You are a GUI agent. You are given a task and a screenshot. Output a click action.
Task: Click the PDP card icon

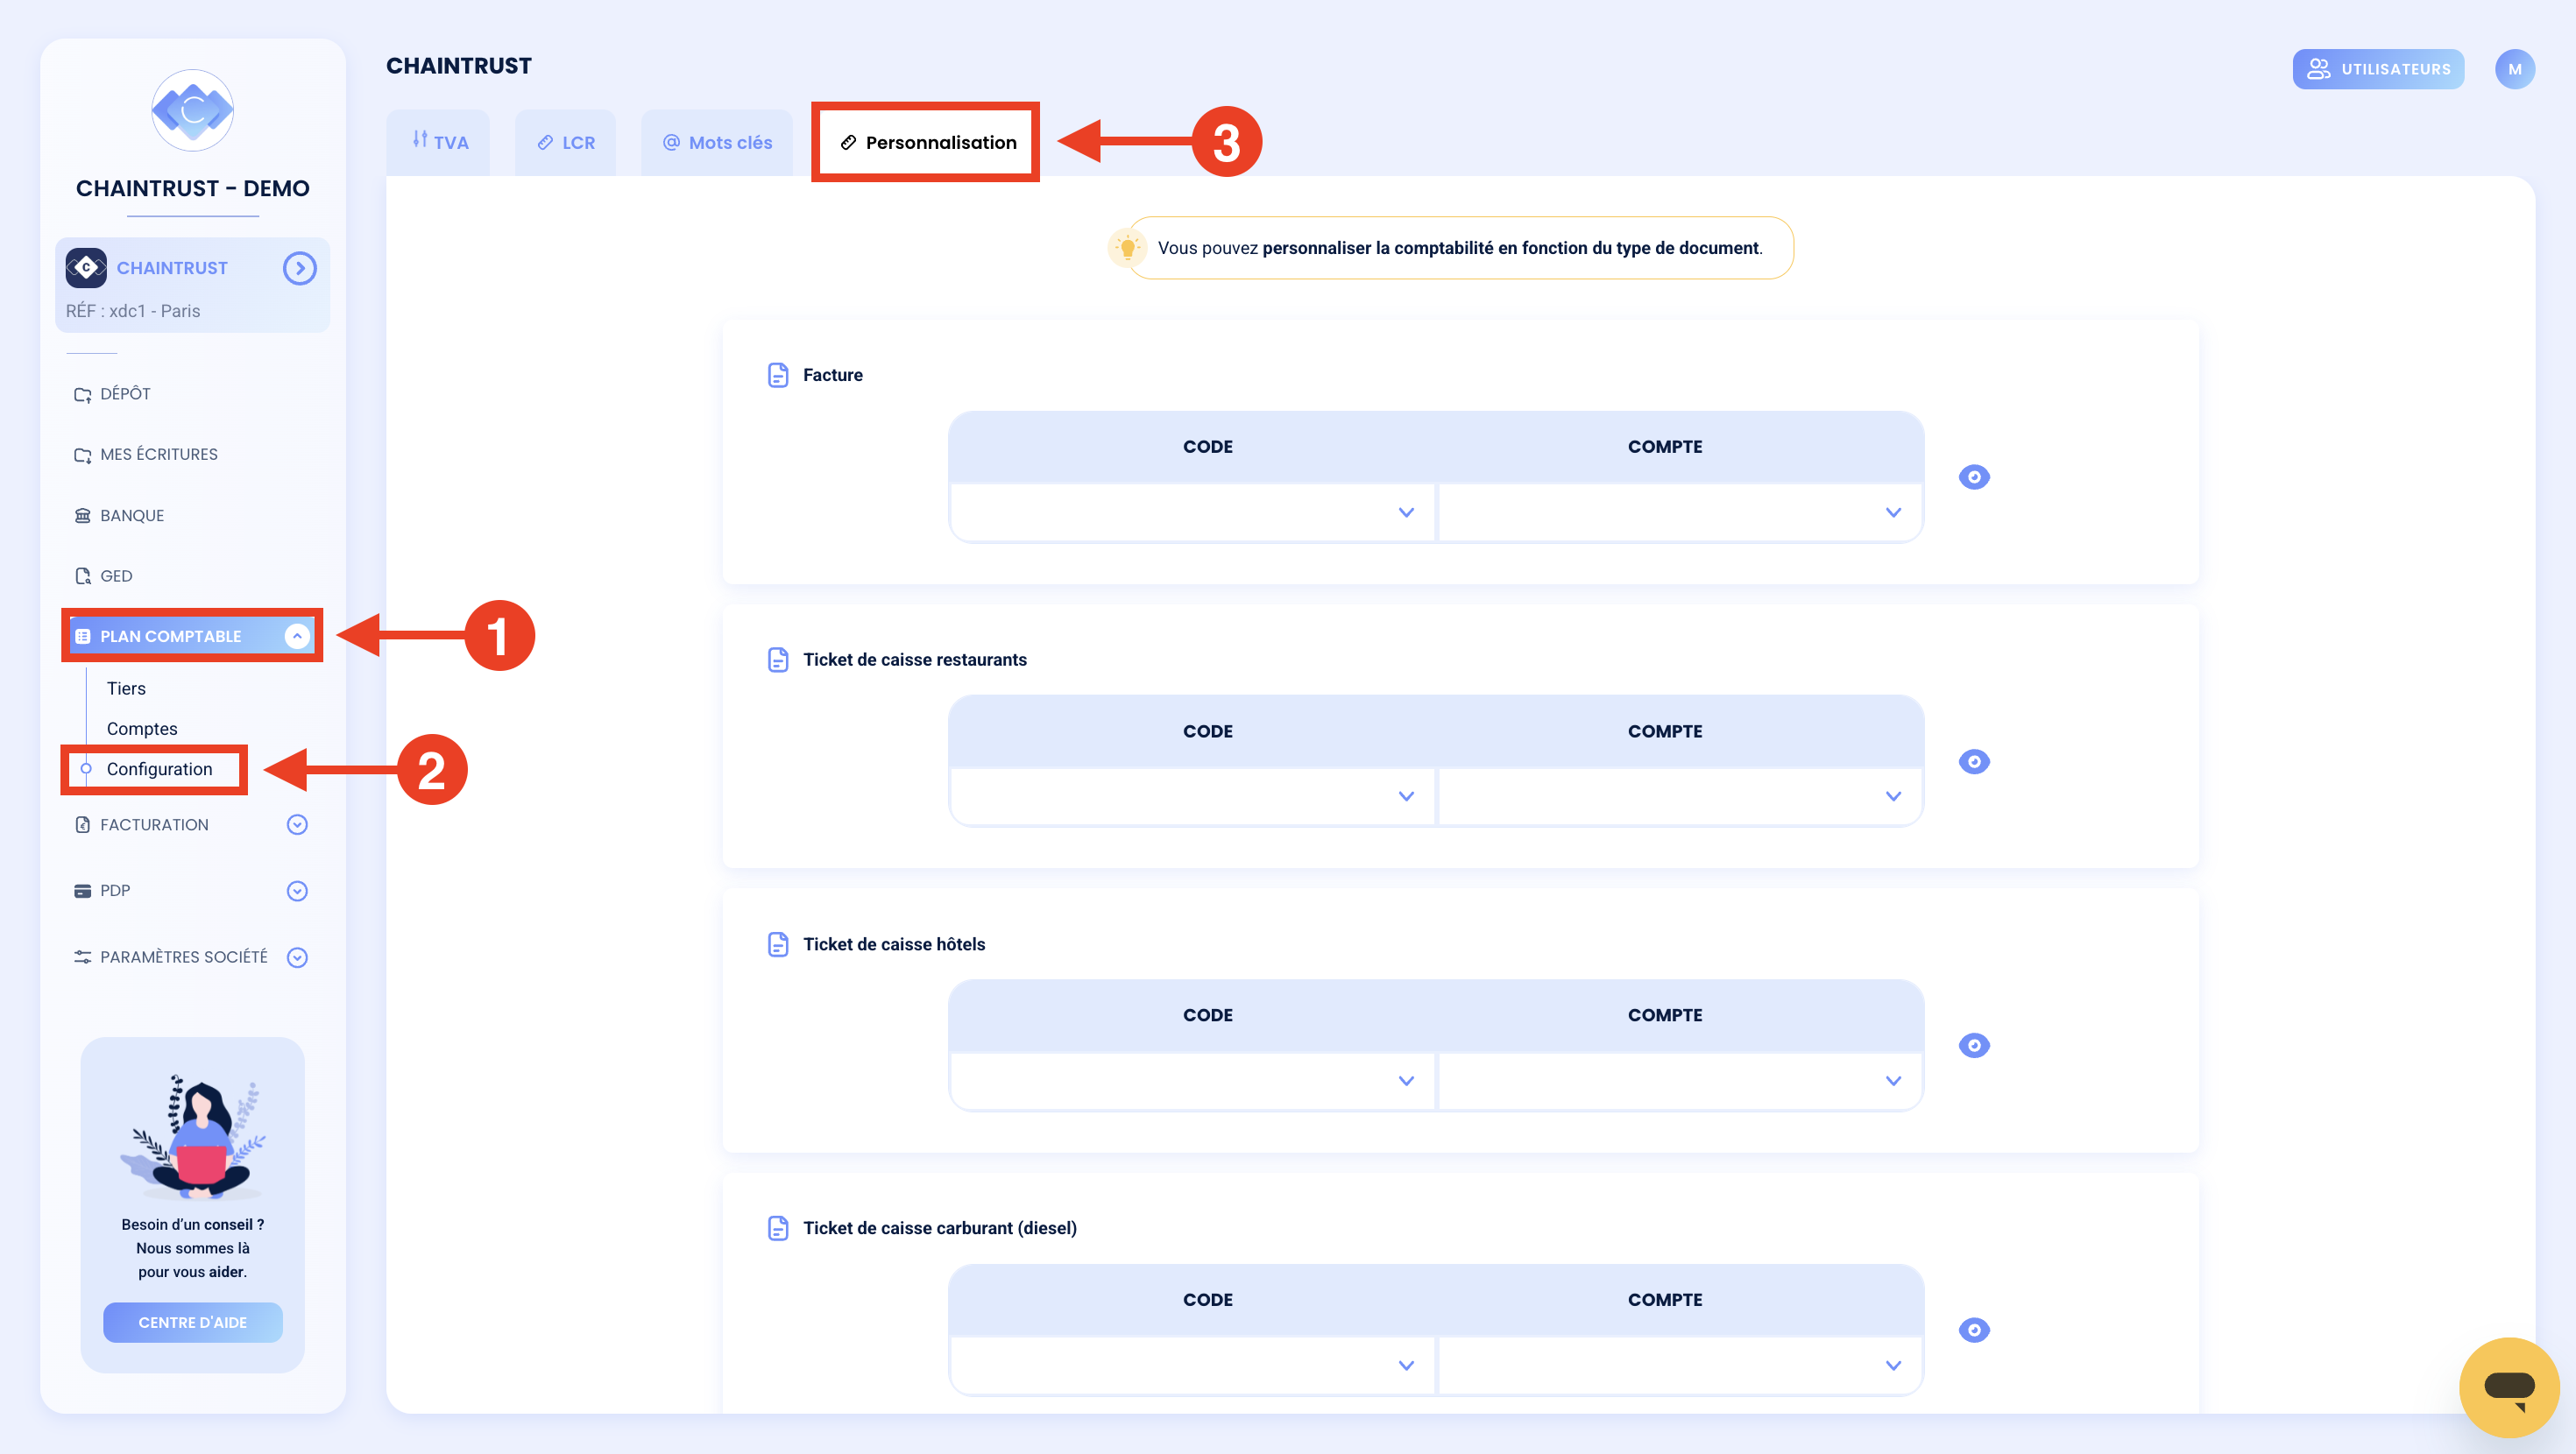(83, 891)
